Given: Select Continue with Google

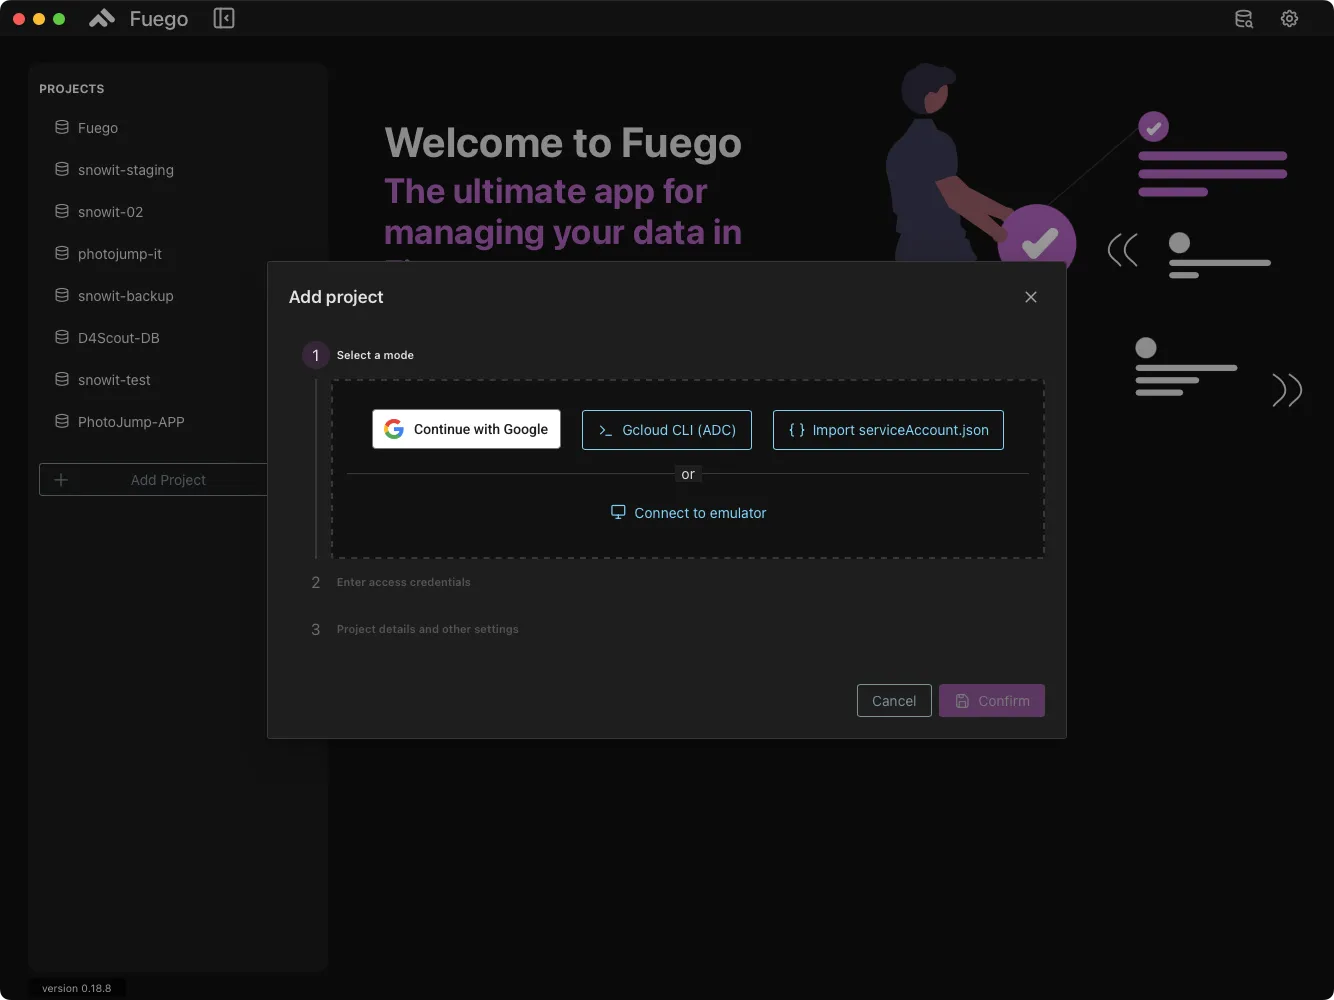Looking at the screenshot, I should 466,428.
